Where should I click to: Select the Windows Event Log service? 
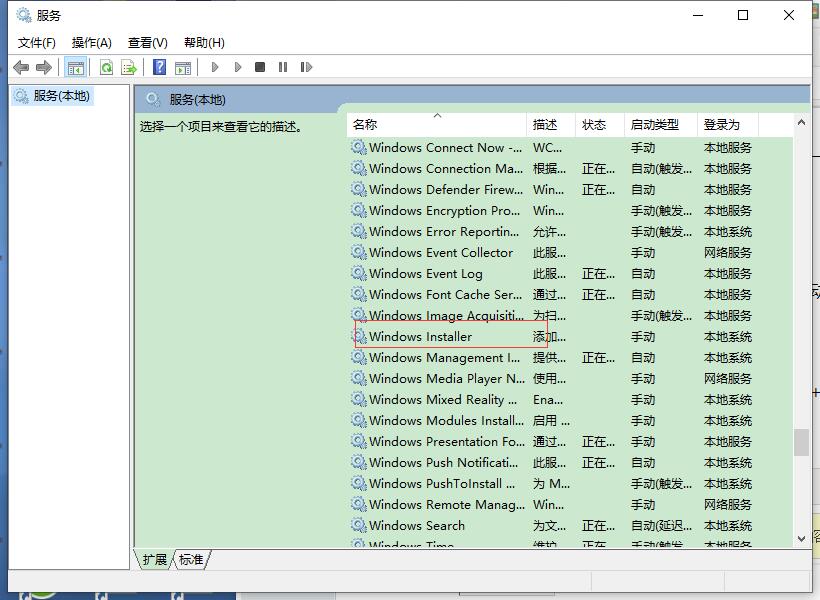(570, 274)
